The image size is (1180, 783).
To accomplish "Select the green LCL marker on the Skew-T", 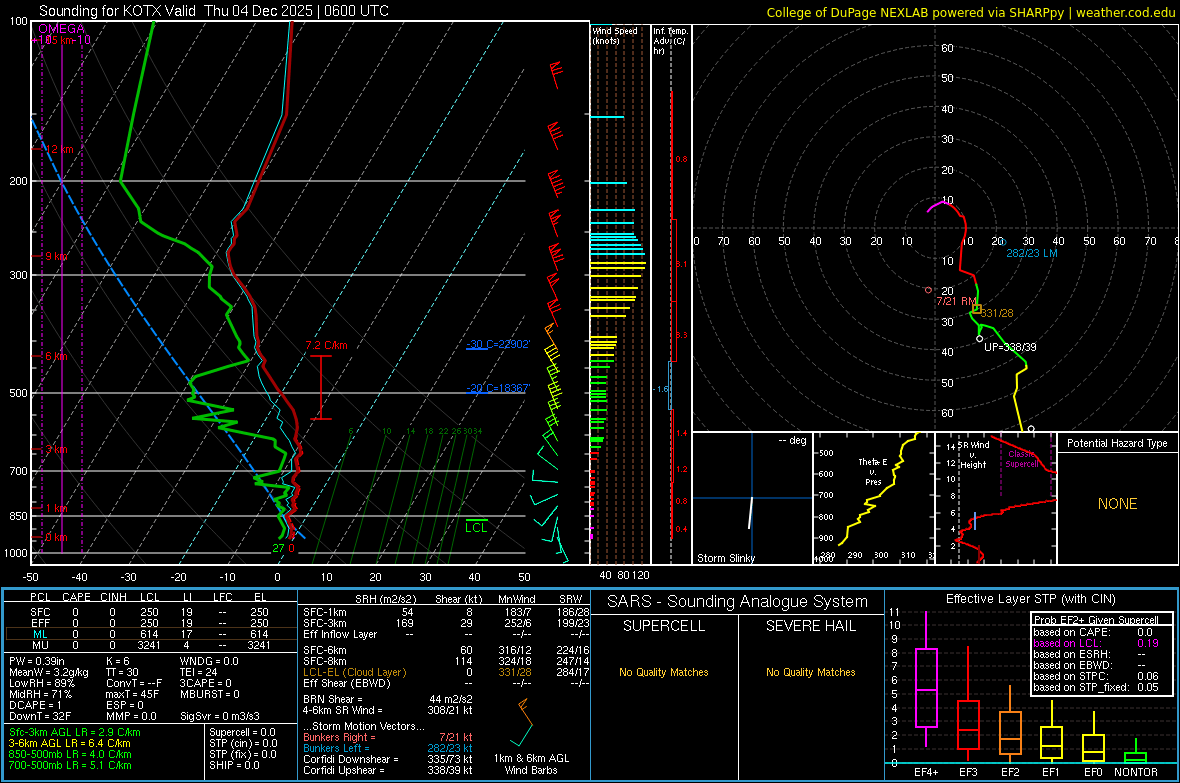I will [x=476, y=527].
